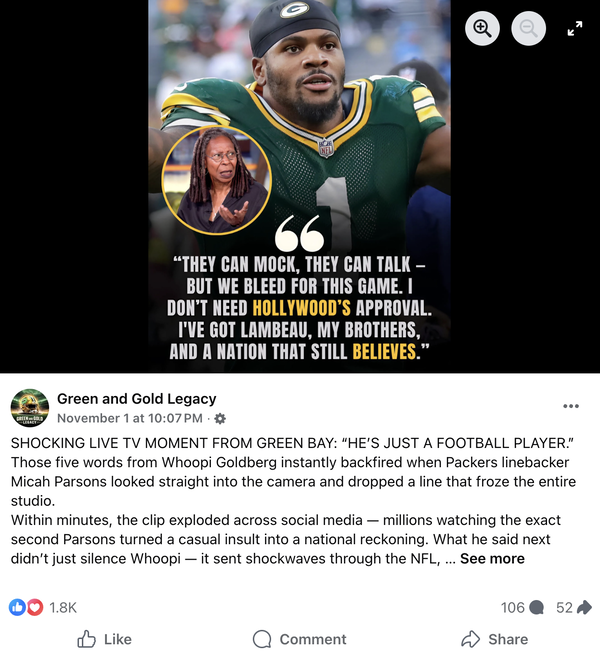The width and height of the screenshot is (600, 665).
Task: Click the Packers player photo image
Action: pos(299,186)
